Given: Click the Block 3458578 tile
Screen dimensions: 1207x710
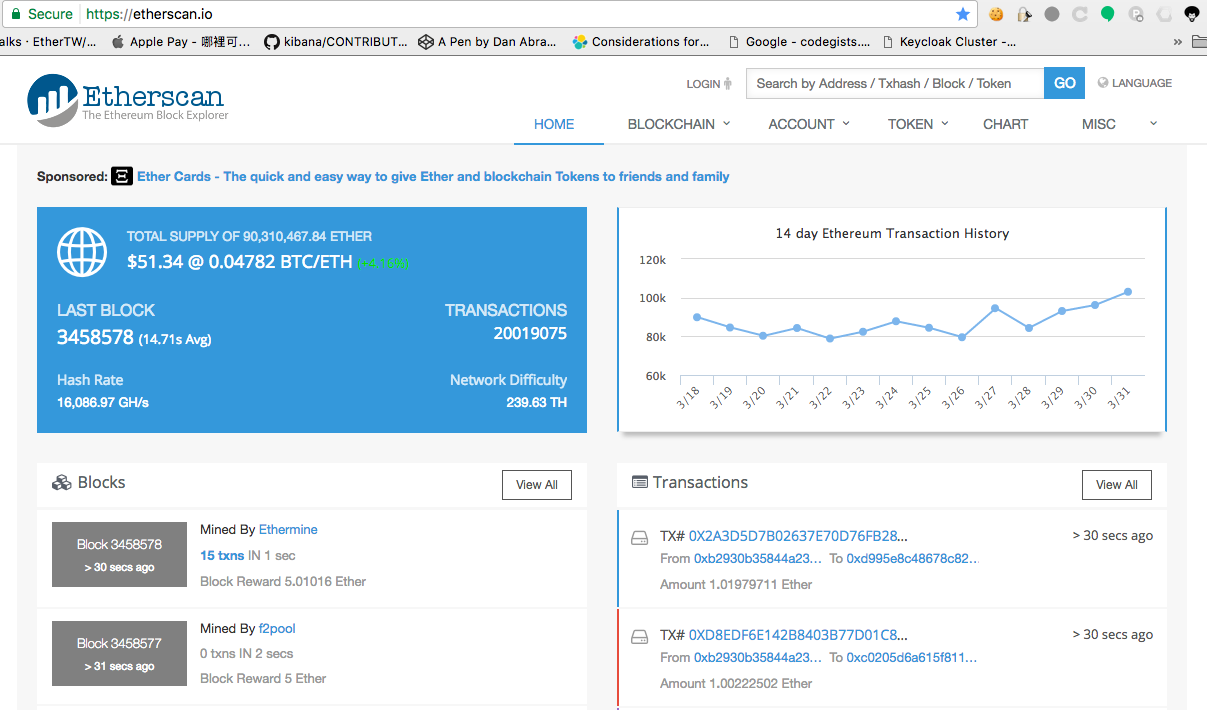Looking at the screenshot, I should click(x=119, y=555).
